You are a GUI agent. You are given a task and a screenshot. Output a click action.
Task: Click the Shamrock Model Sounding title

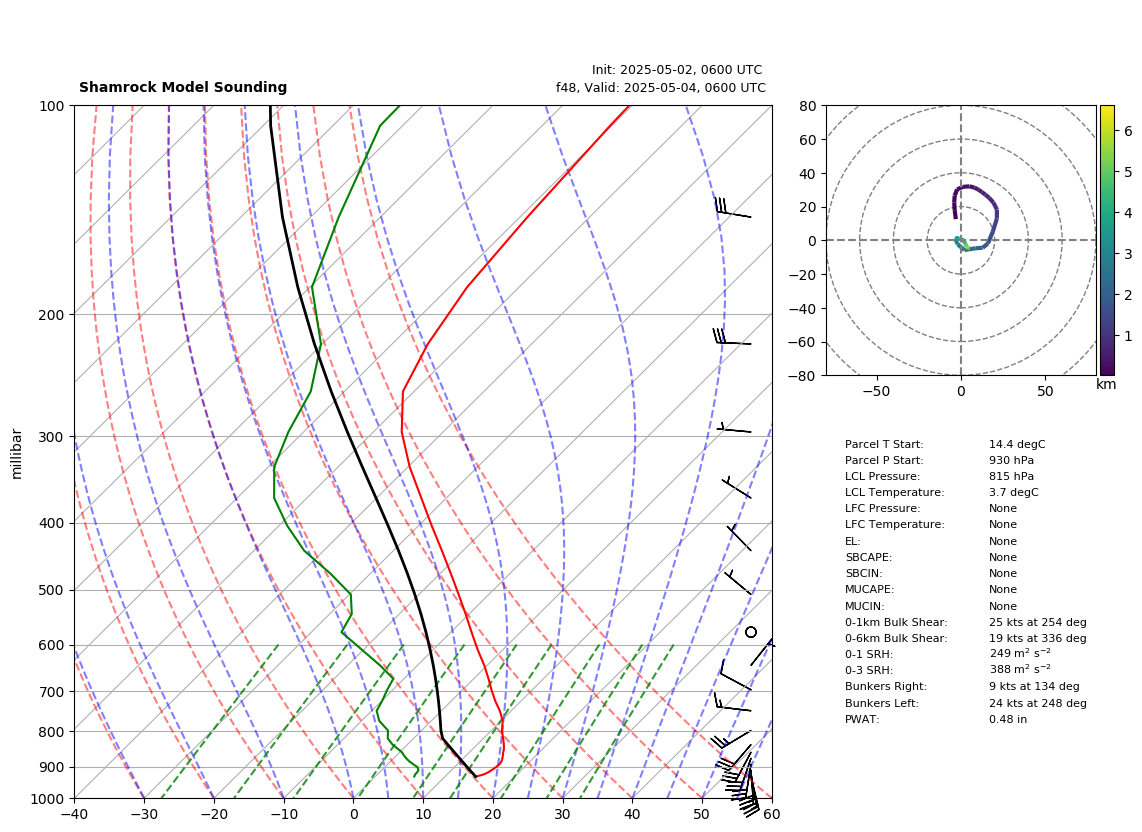pyautogui.click(x=183, y=87)
